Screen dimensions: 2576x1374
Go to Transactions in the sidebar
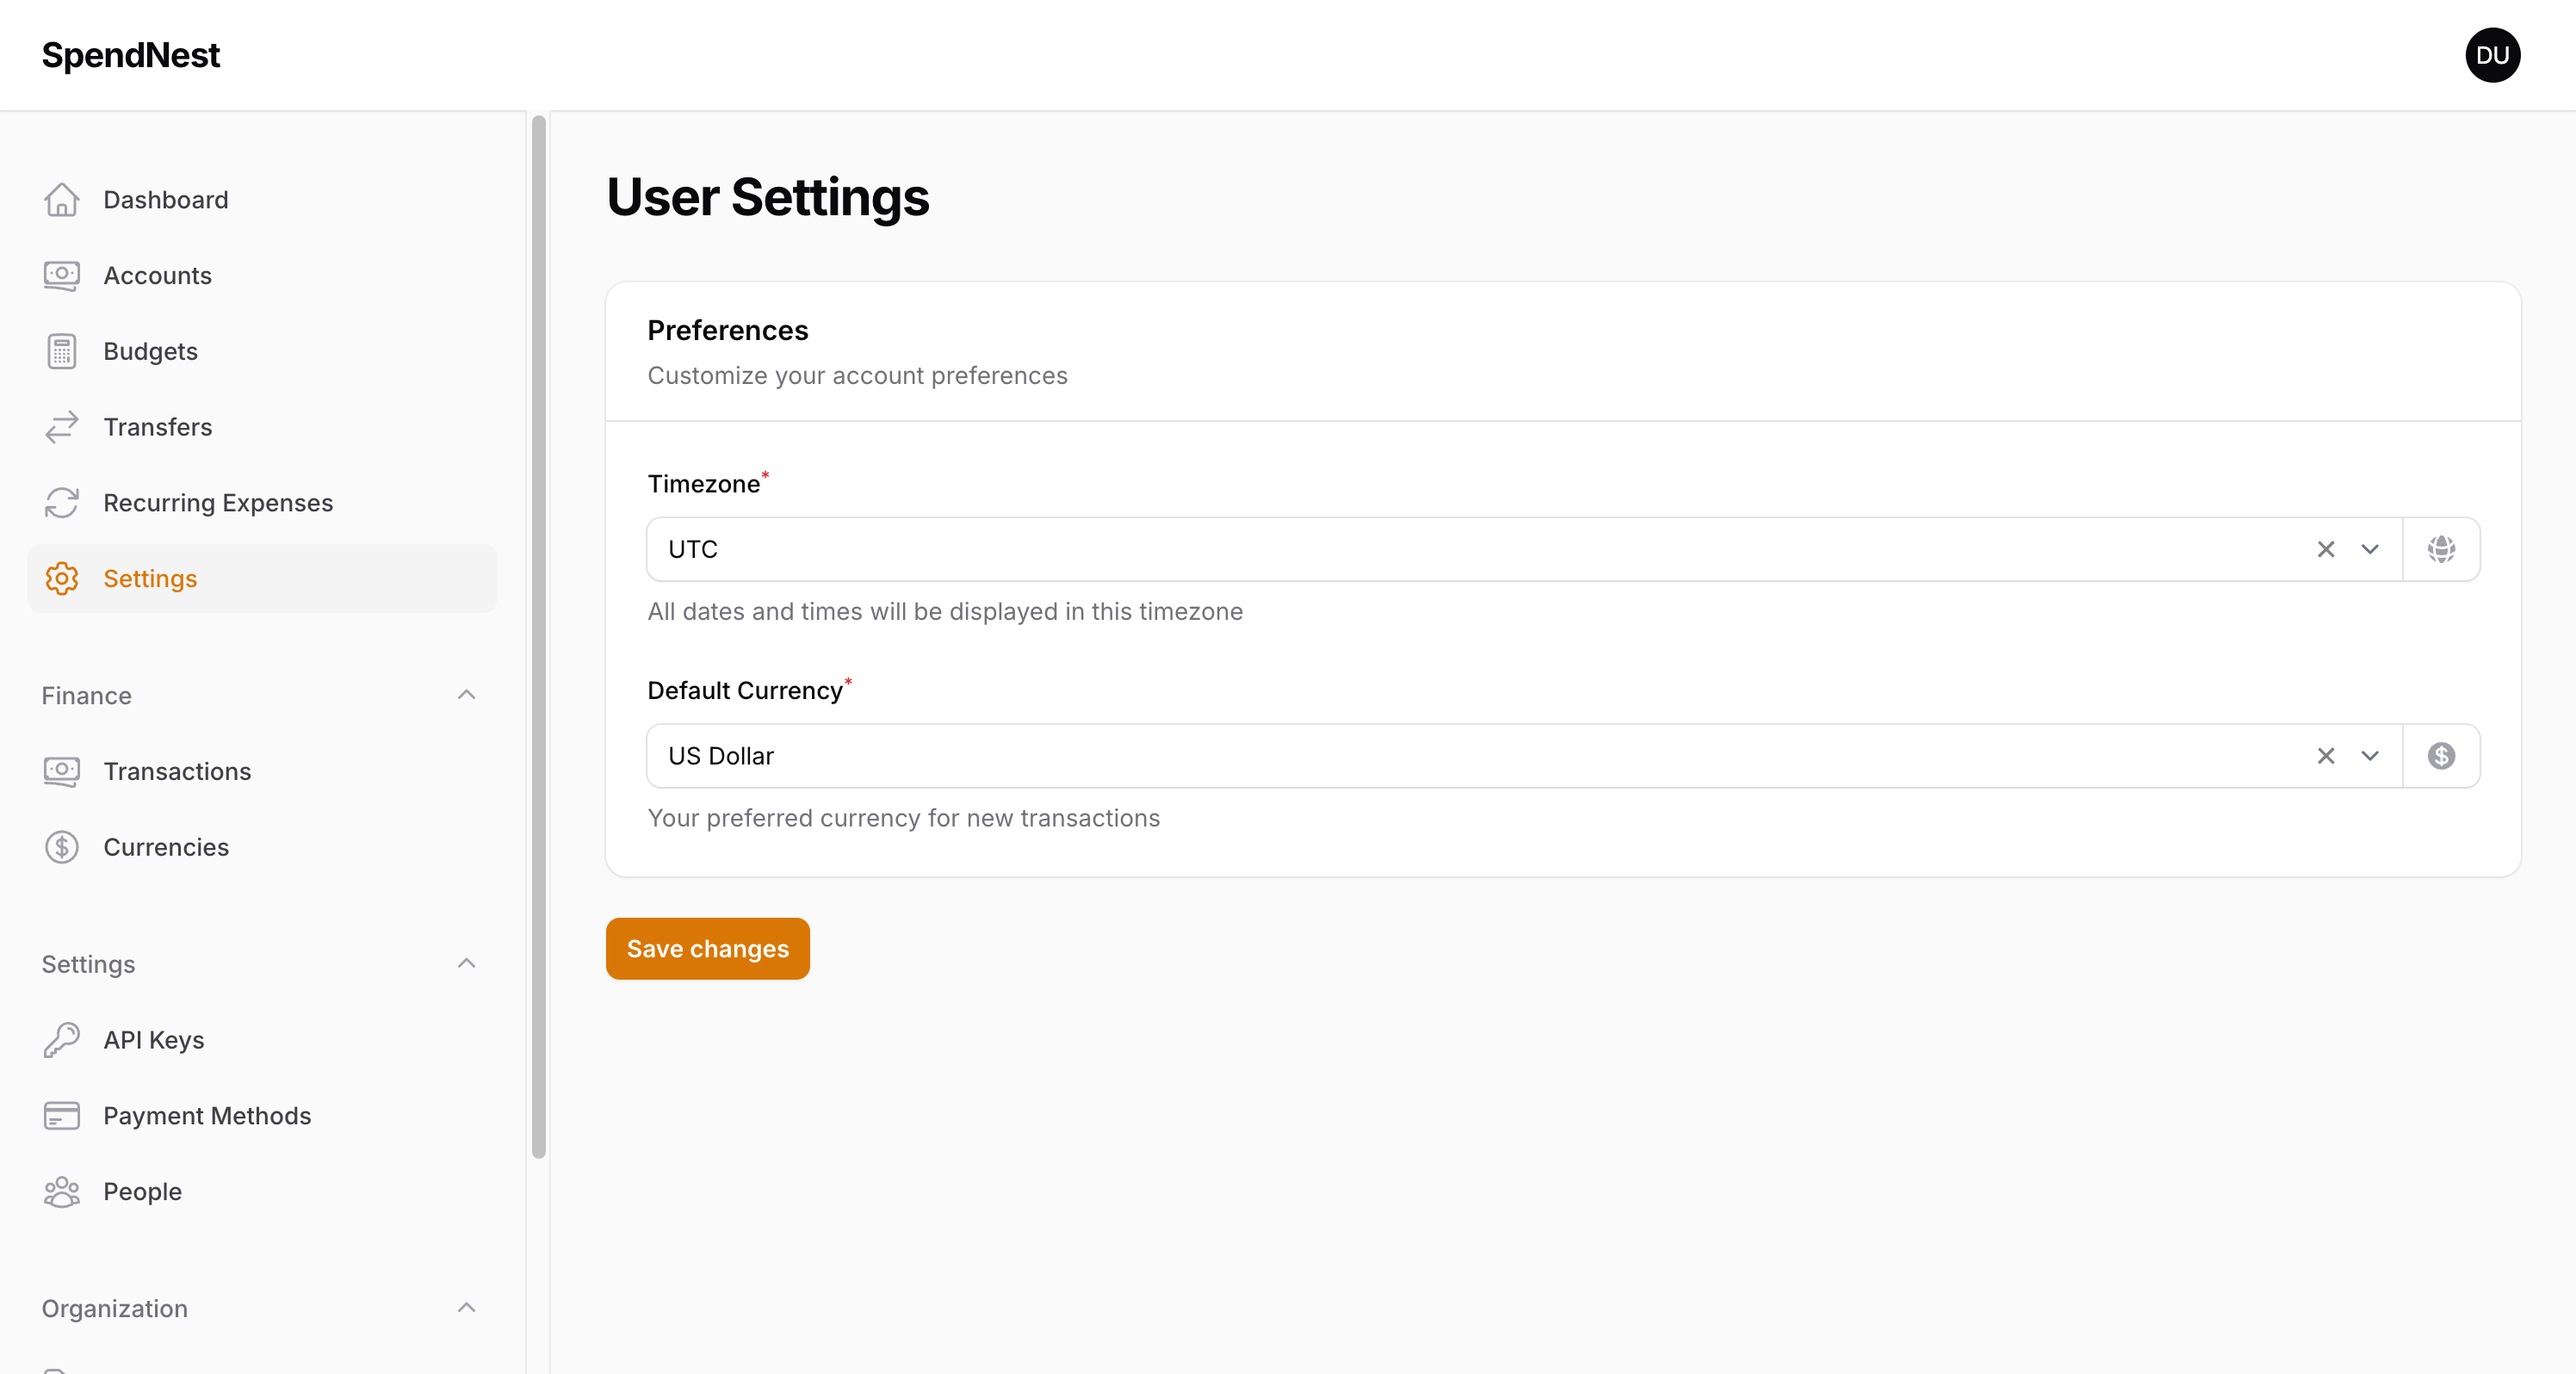[177, 771]
